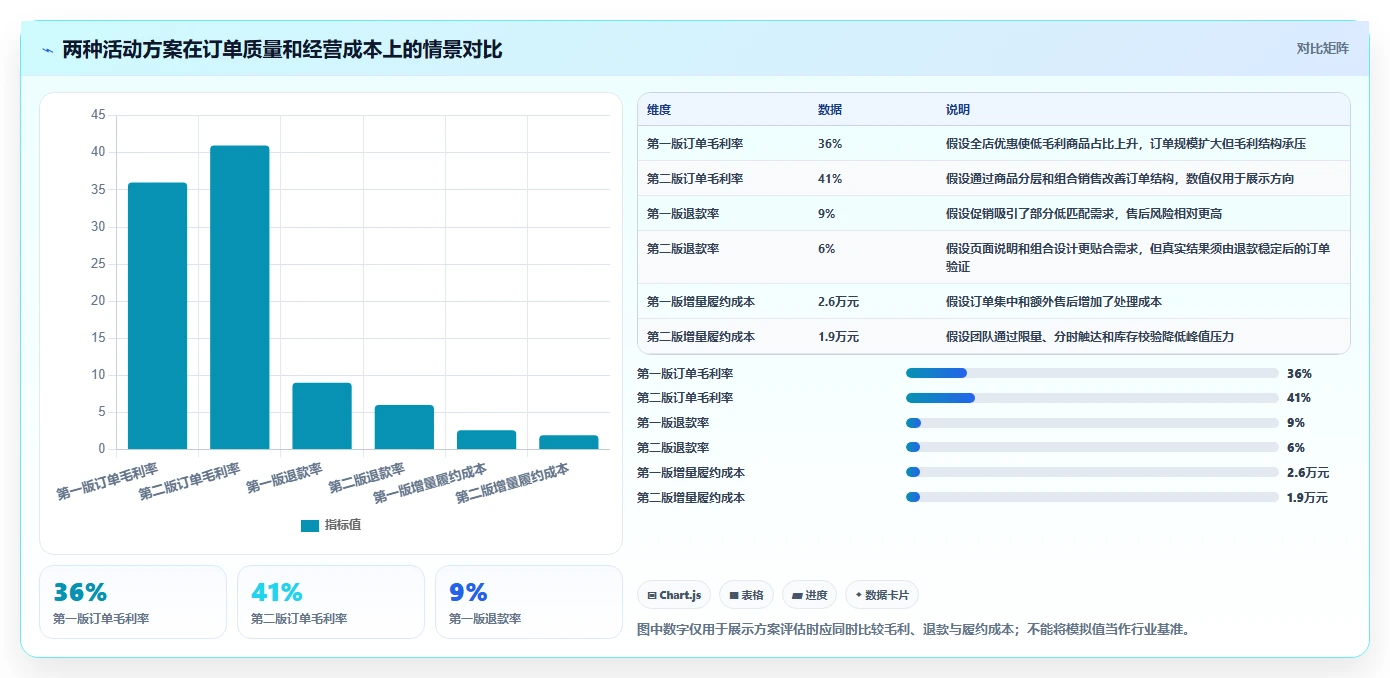Click the x-axis label 第二版退款率 under the chart
This screenshot has height=678, width=1390.
click(366, 477)
